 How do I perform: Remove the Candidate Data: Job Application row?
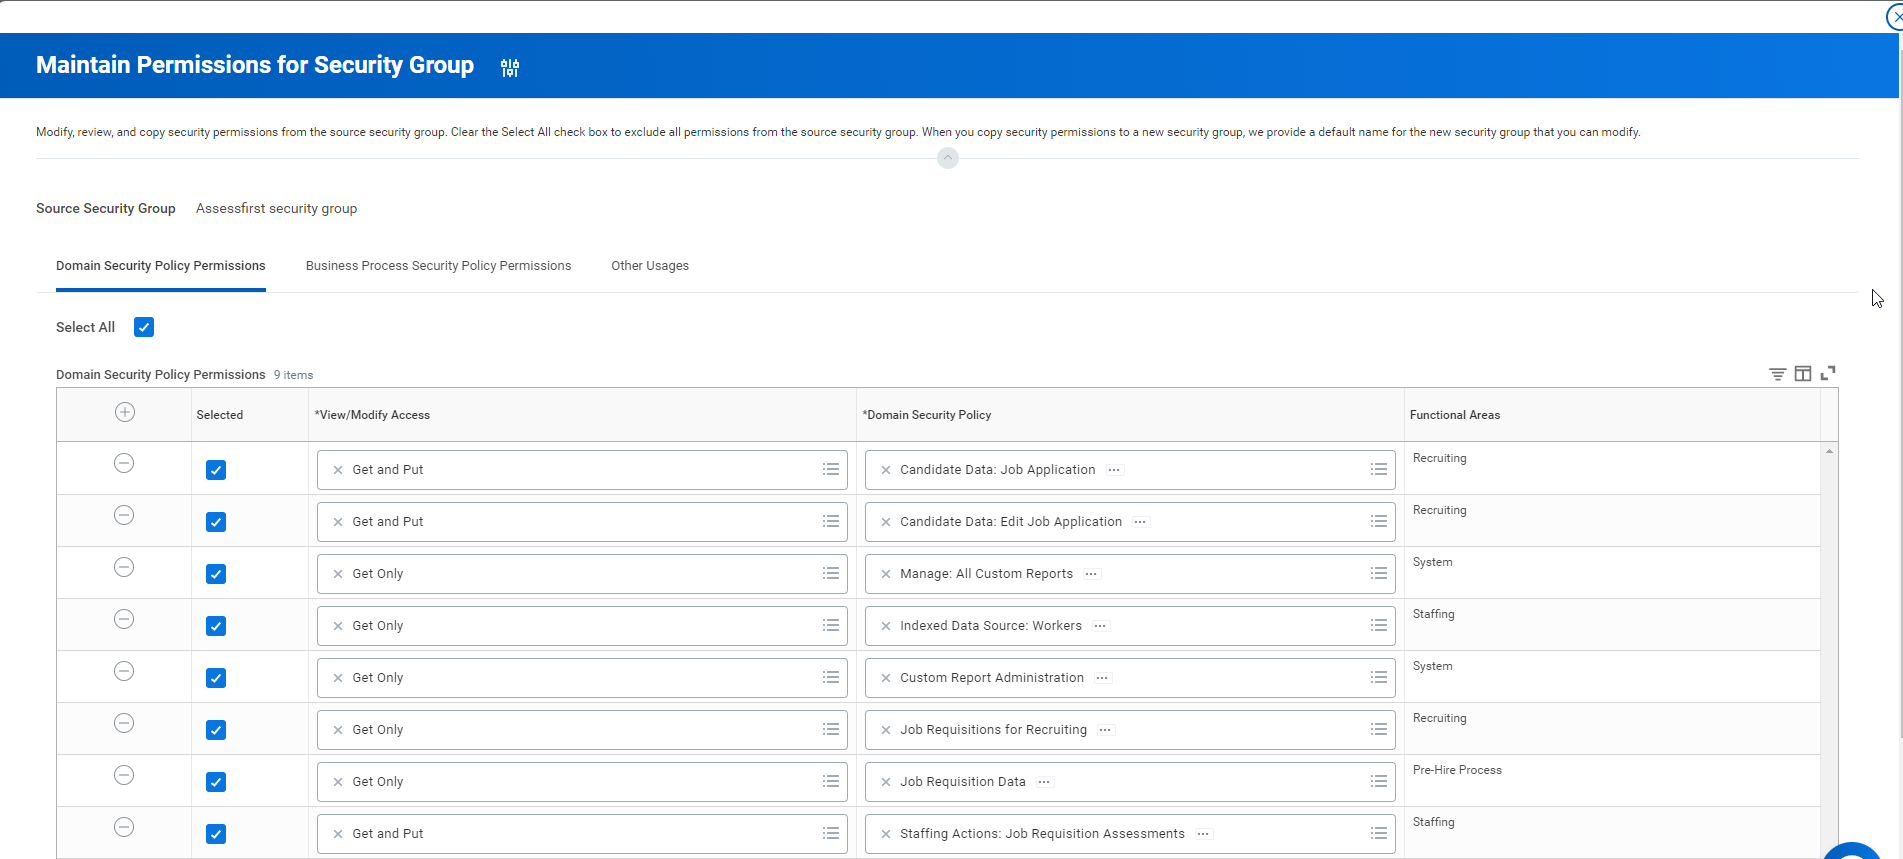coord(124,463)
